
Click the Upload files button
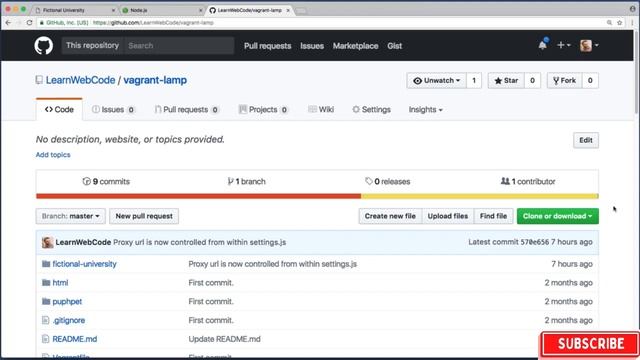pyautogui.click(x=448, y=216)
